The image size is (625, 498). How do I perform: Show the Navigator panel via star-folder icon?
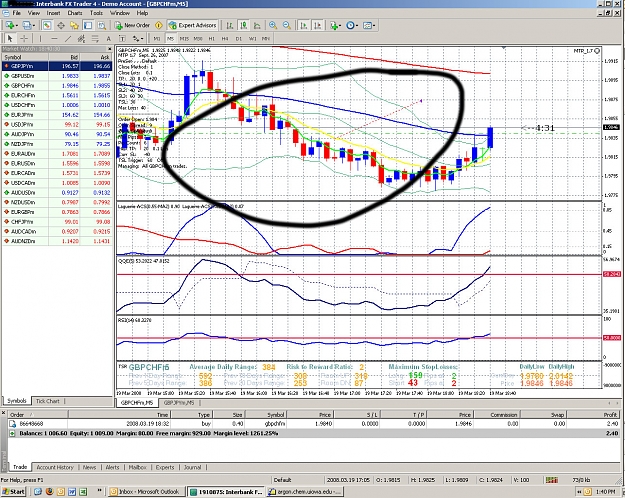(x=74, y=25)
